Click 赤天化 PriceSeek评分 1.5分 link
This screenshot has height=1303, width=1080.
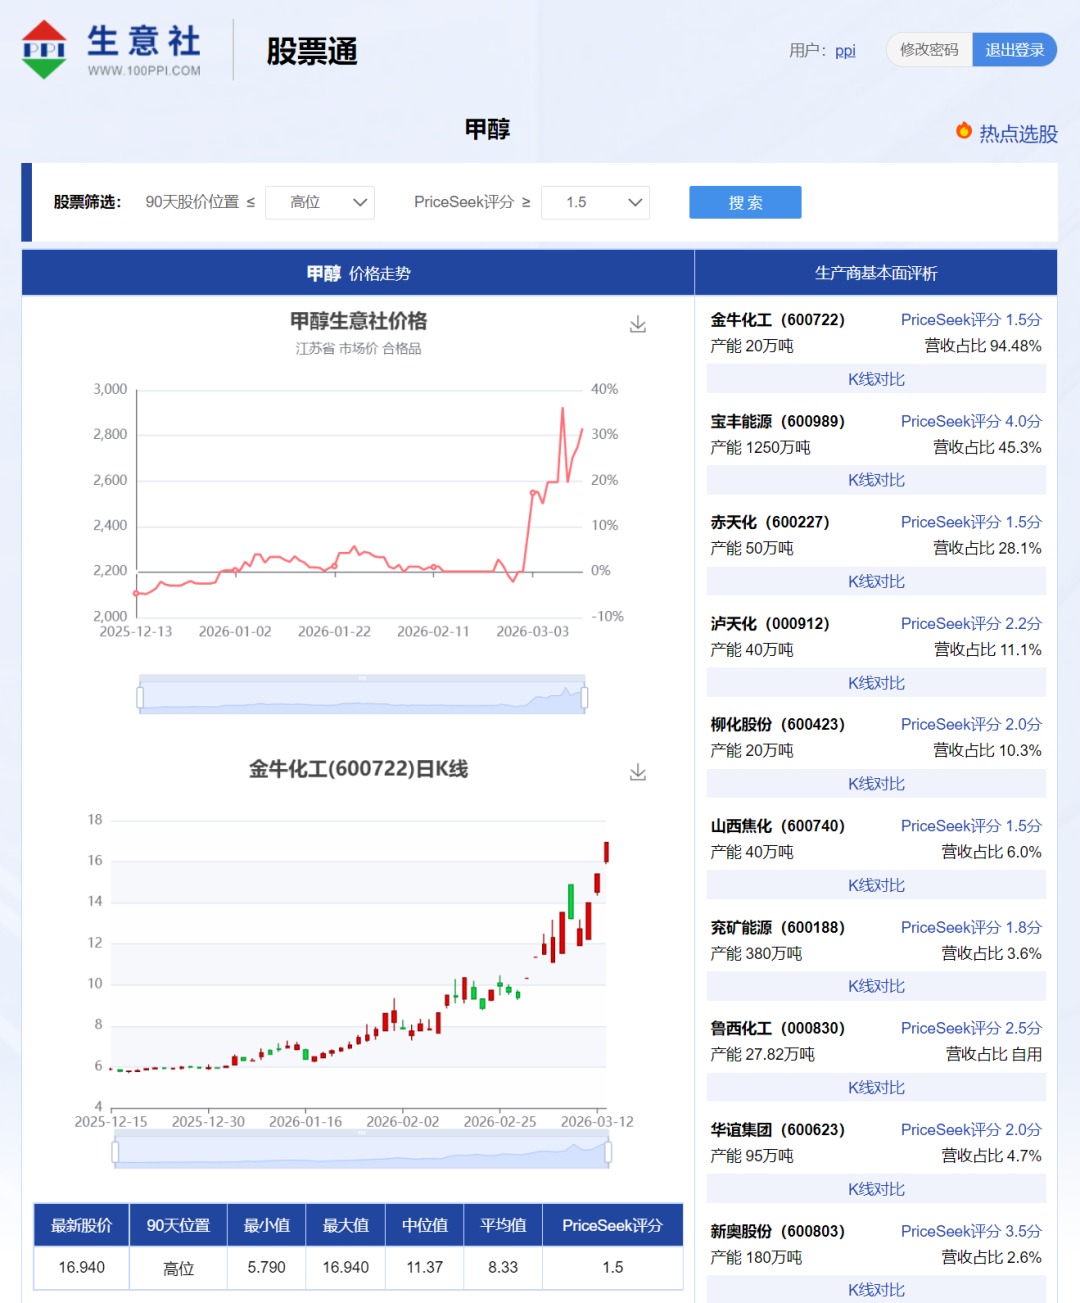pyautogui.click(x=971, y=522)
